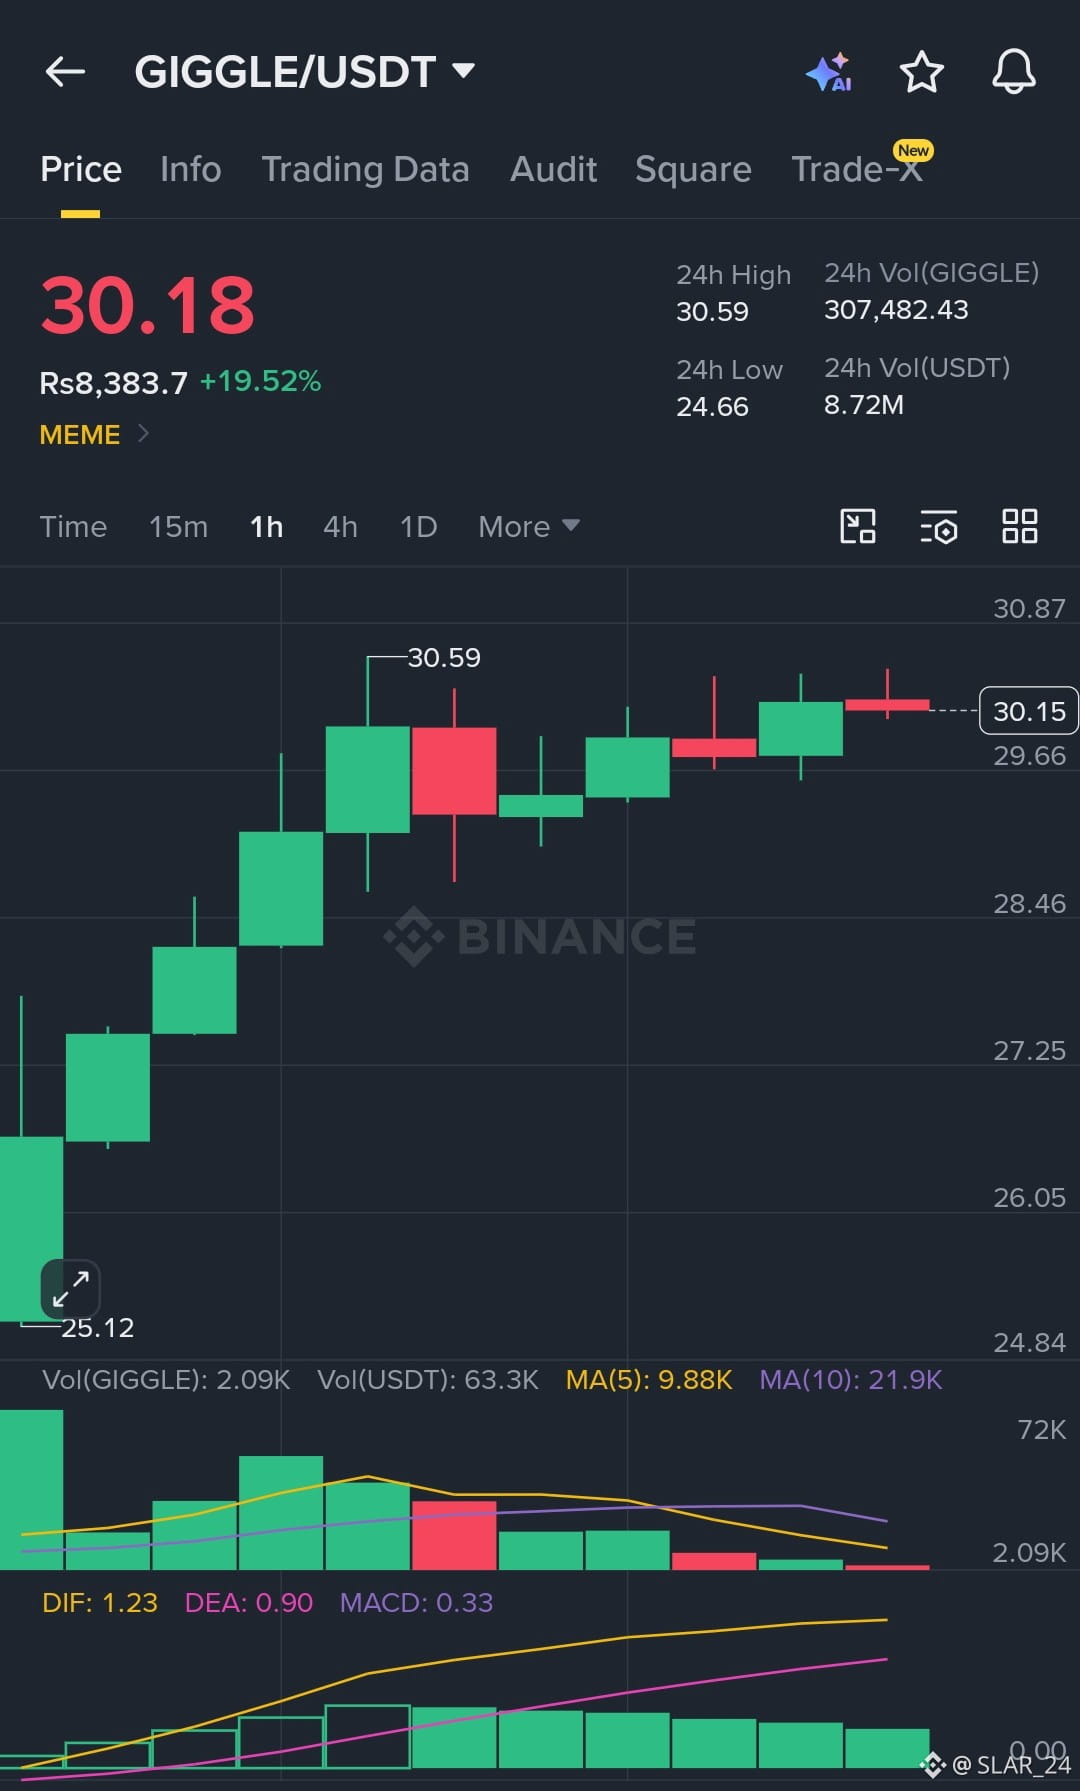
Task: Tap the tall green candle below 30.59
Action: (368, 779)
